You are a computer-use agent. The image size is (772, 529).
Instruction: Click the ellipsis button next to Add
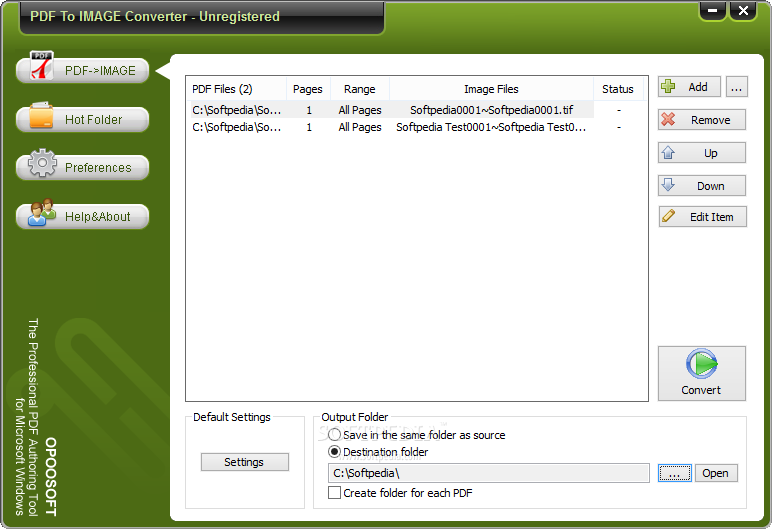tap(737, 87)
